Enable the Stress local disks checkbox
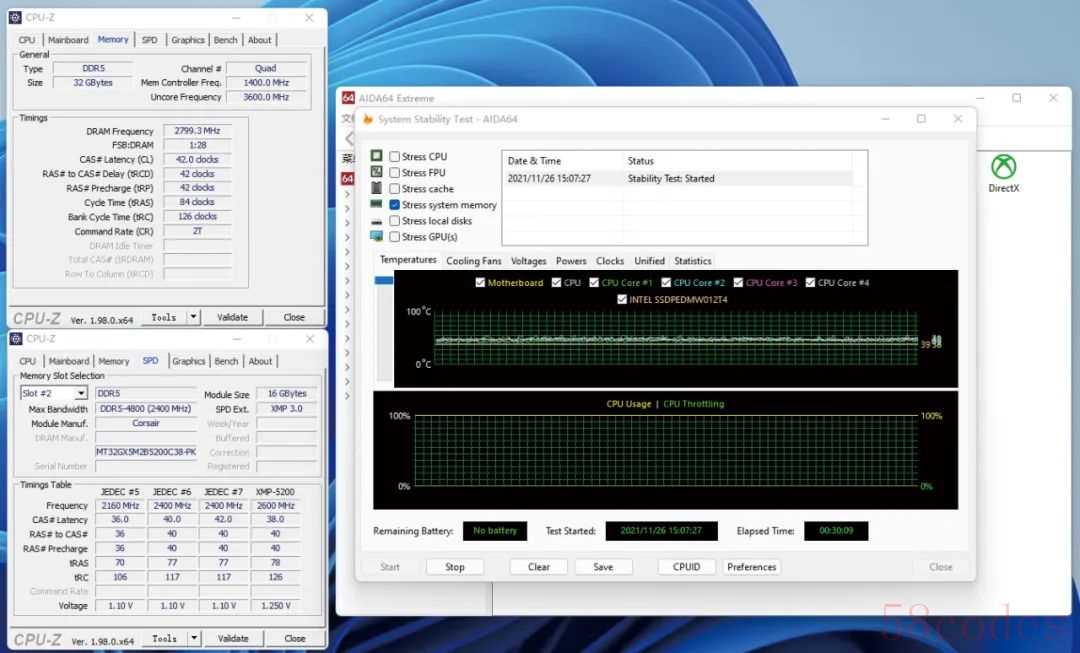Image resolution: width=1080 pixels, height=653 pixels. [x=395, y=220]
